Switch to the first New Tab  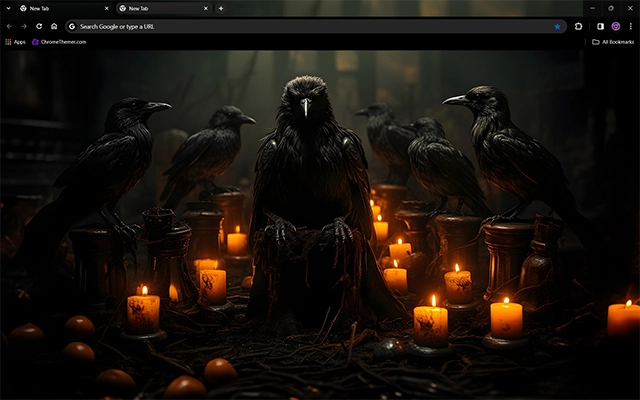64,8
